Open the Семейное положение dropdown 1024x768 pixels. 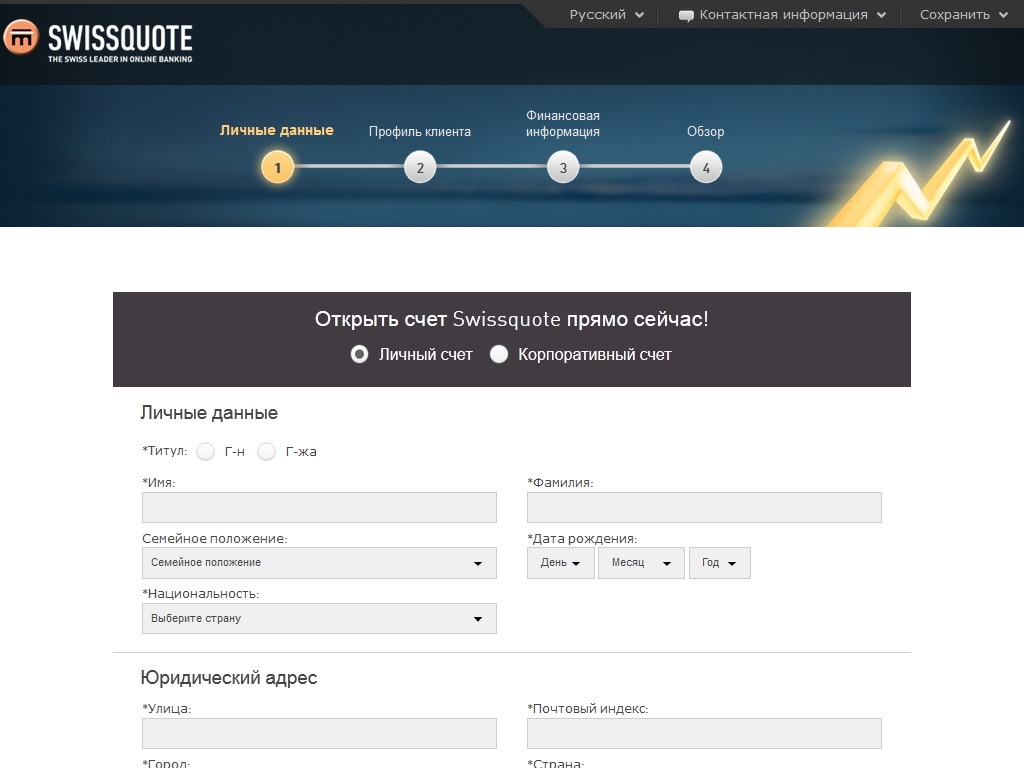click(319, 563)
